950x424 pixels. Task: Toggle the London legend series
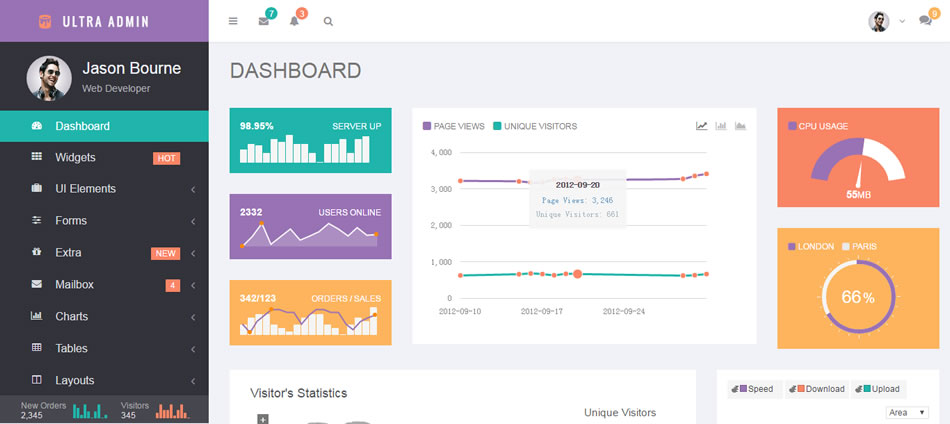tap(811, 247)
